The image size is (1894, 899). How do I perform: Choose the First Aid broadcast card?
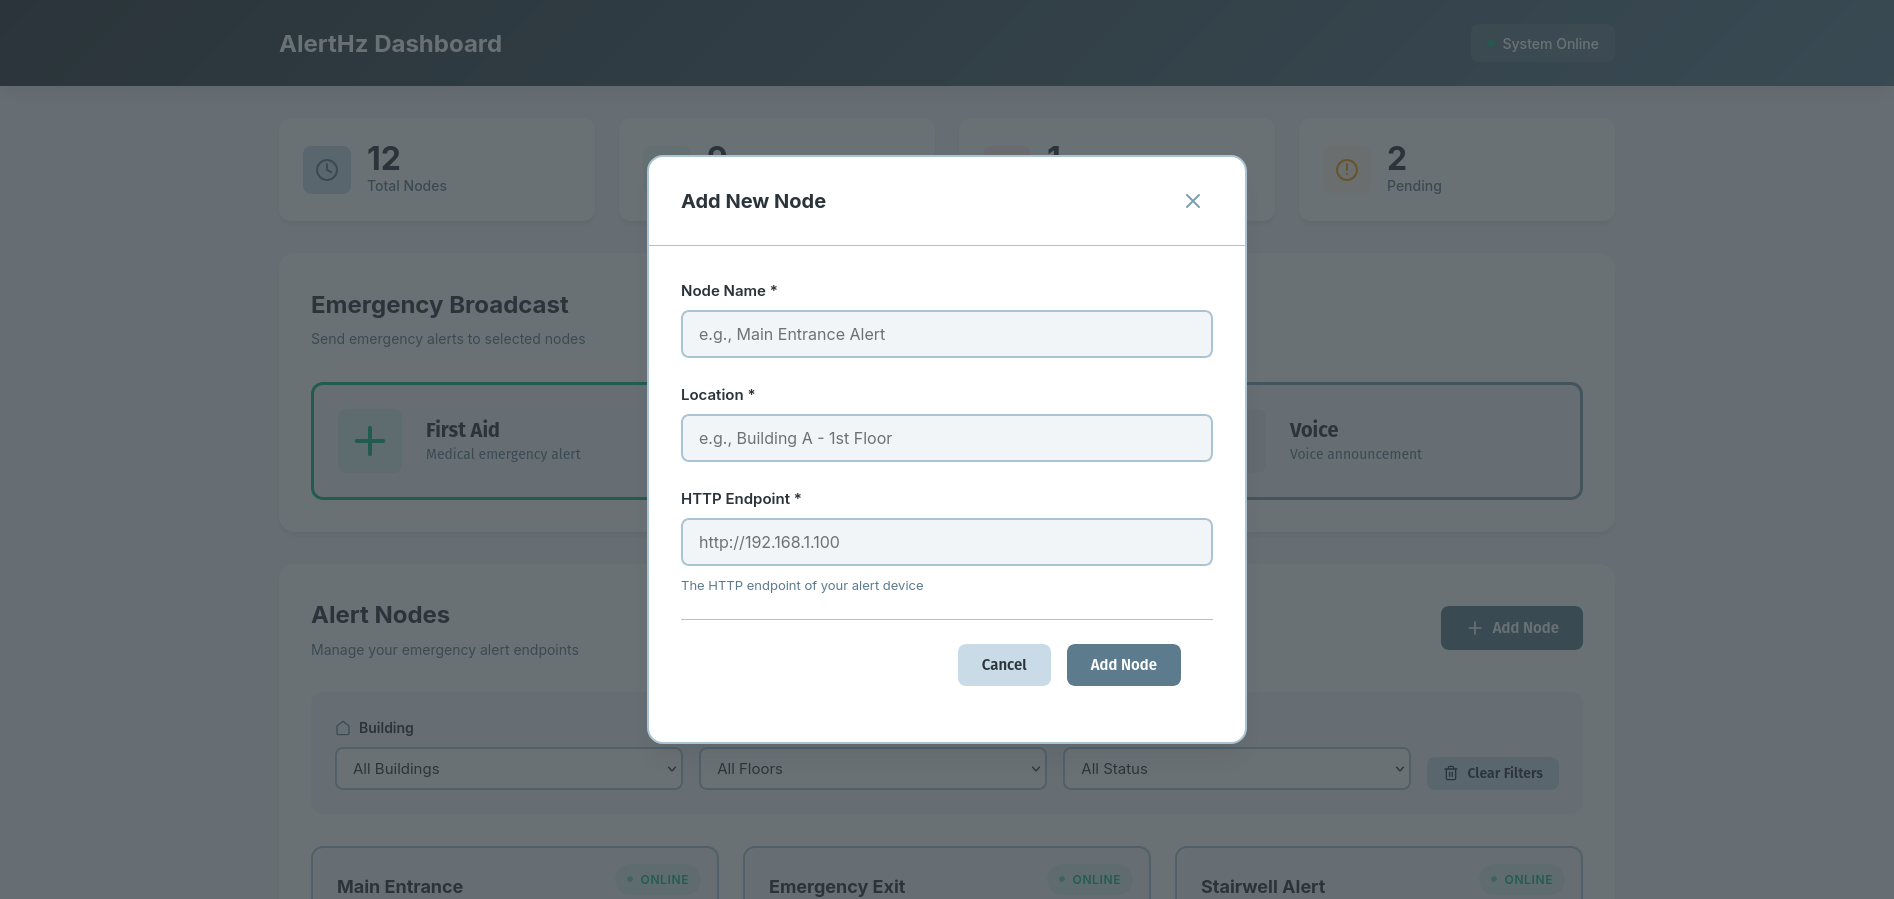pyautogui.click(x=480, y=441)
